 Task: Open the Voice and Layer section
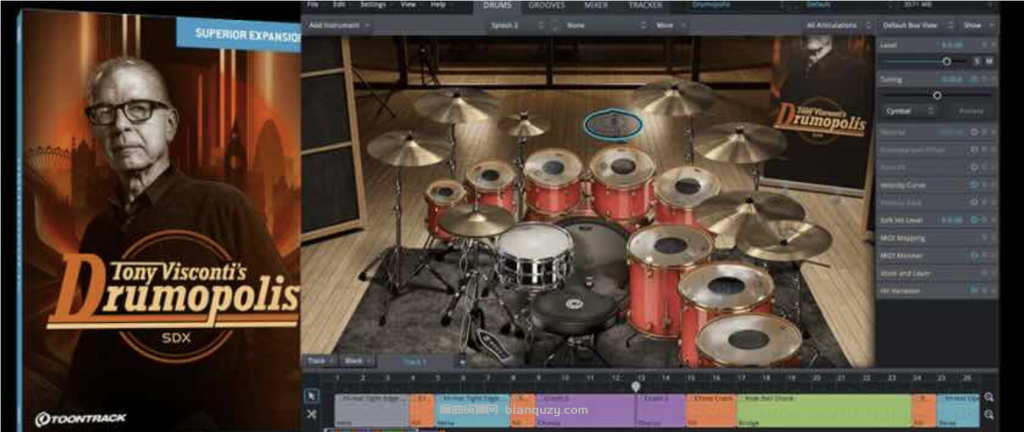[936, 273]
